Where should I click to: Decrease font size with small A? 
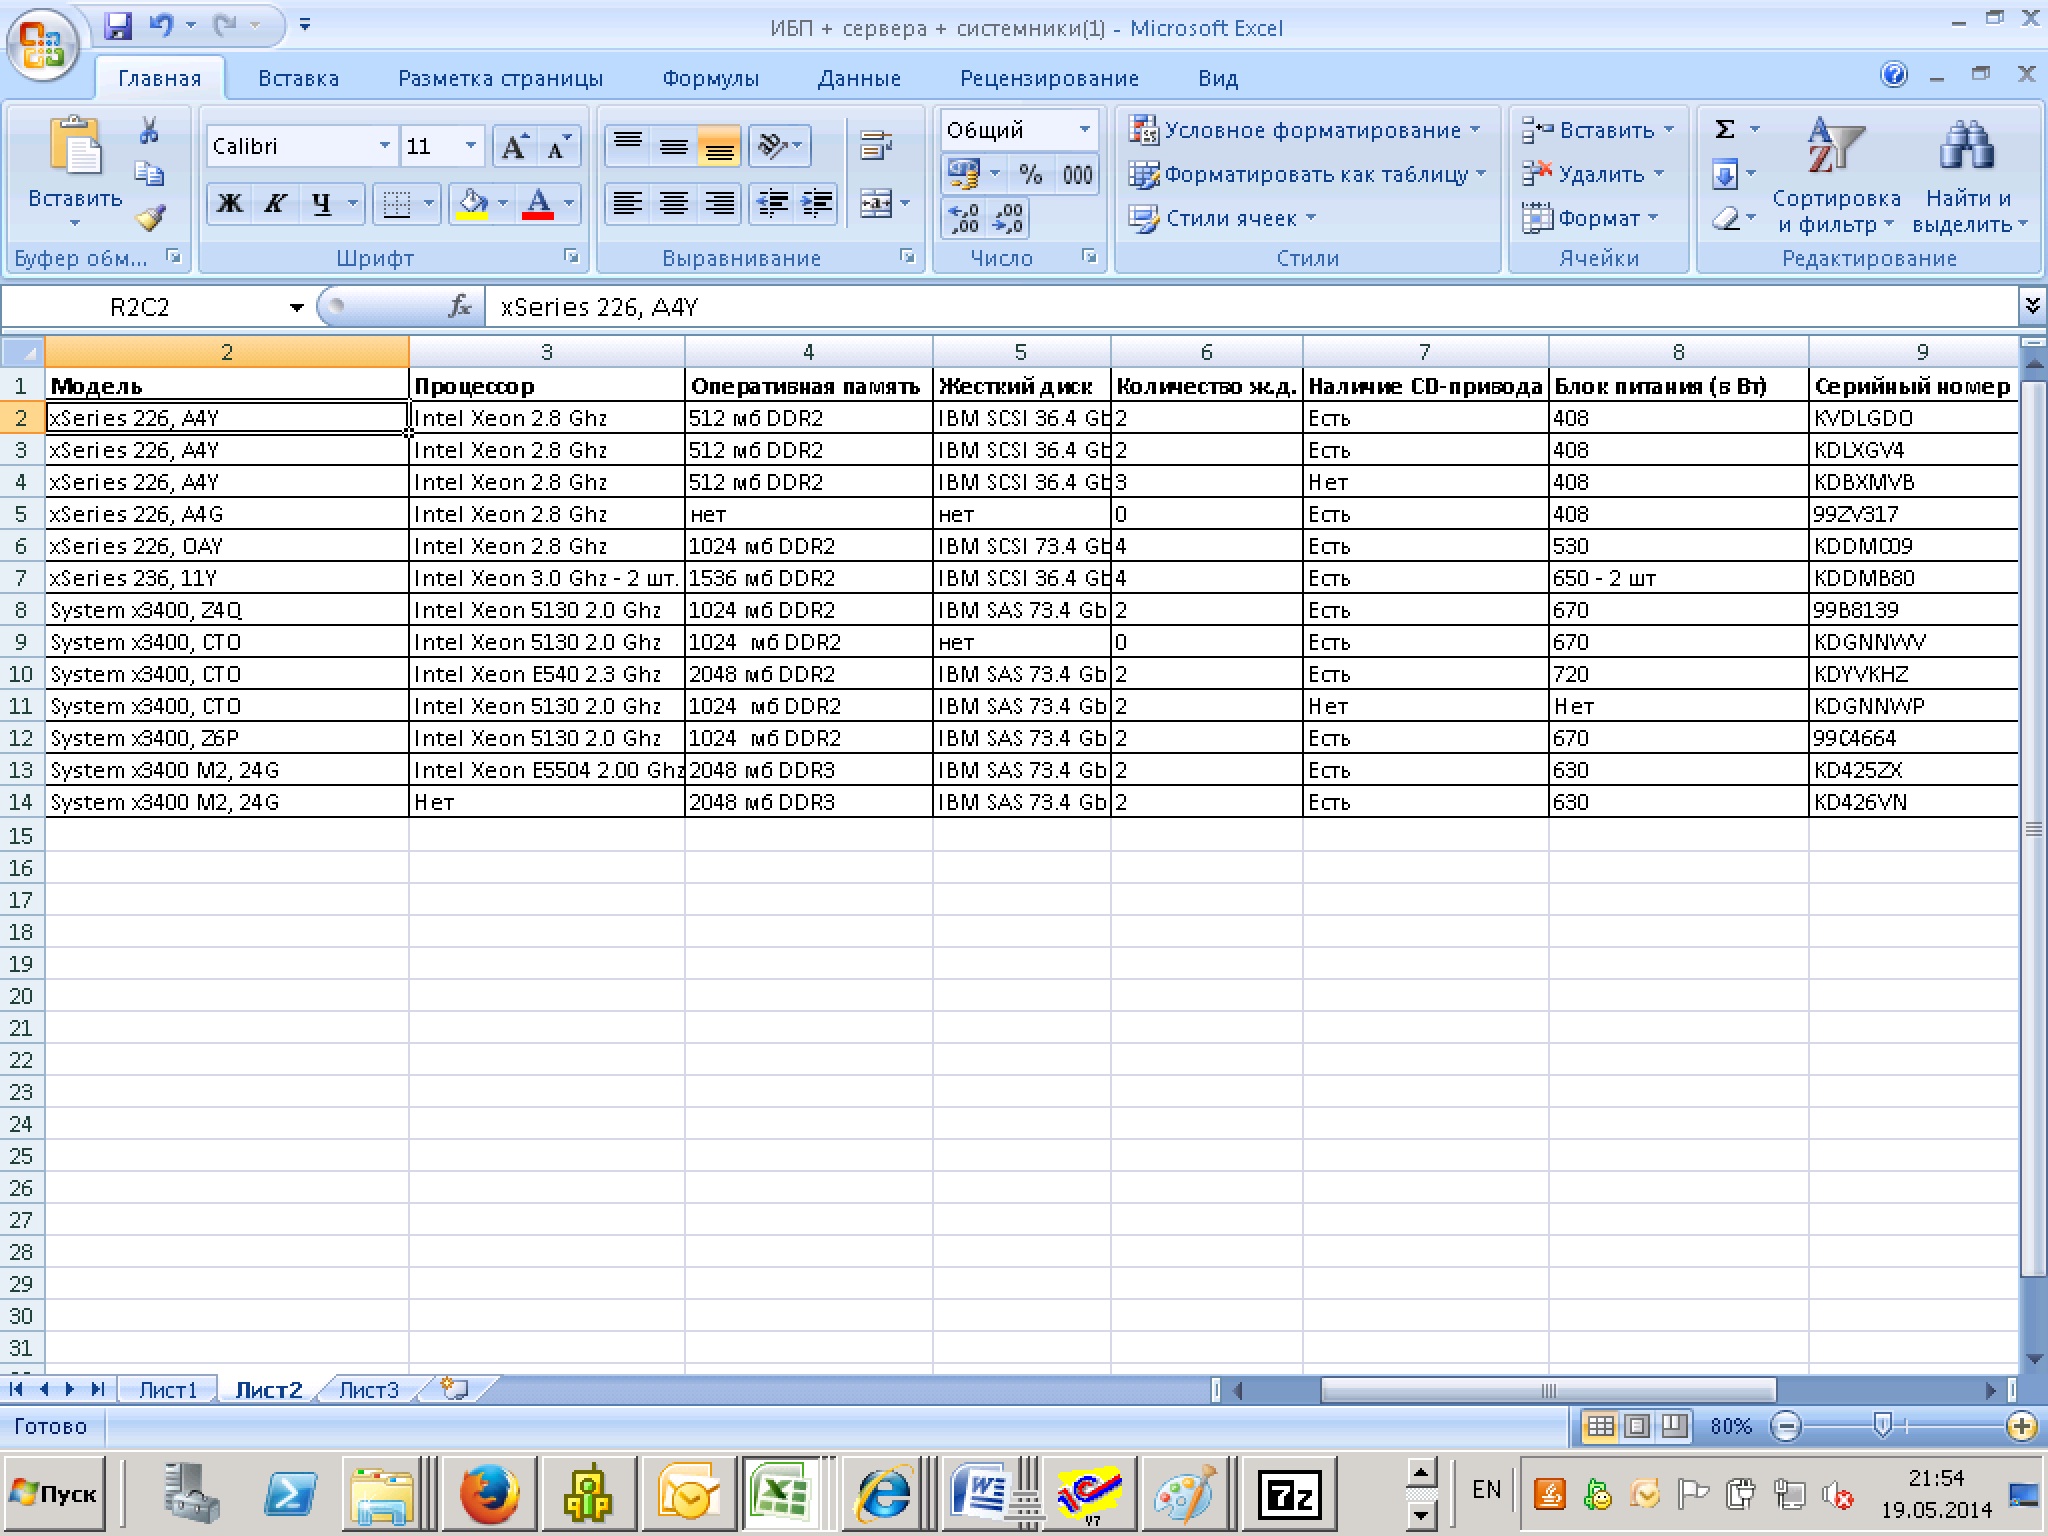(x=558, y=147)
